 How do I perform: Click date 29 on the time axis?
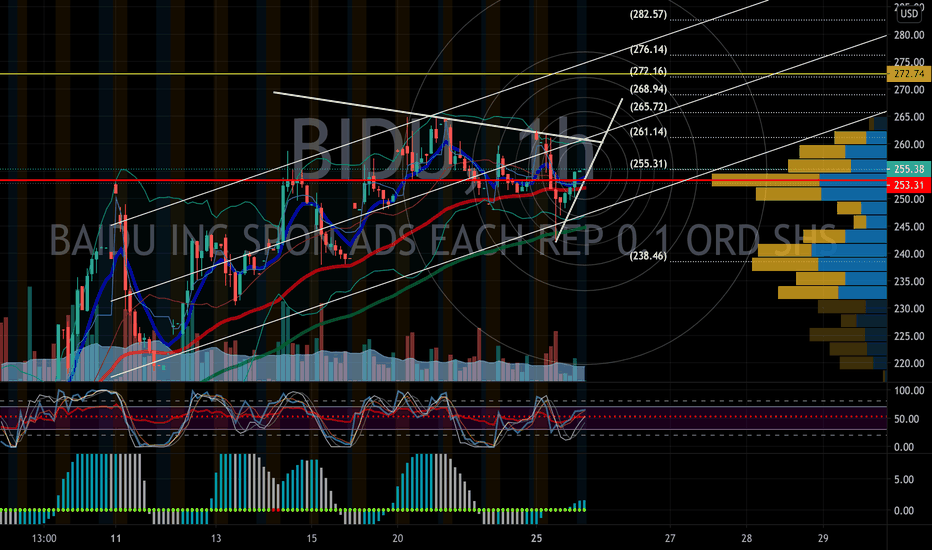pos(823,539)
